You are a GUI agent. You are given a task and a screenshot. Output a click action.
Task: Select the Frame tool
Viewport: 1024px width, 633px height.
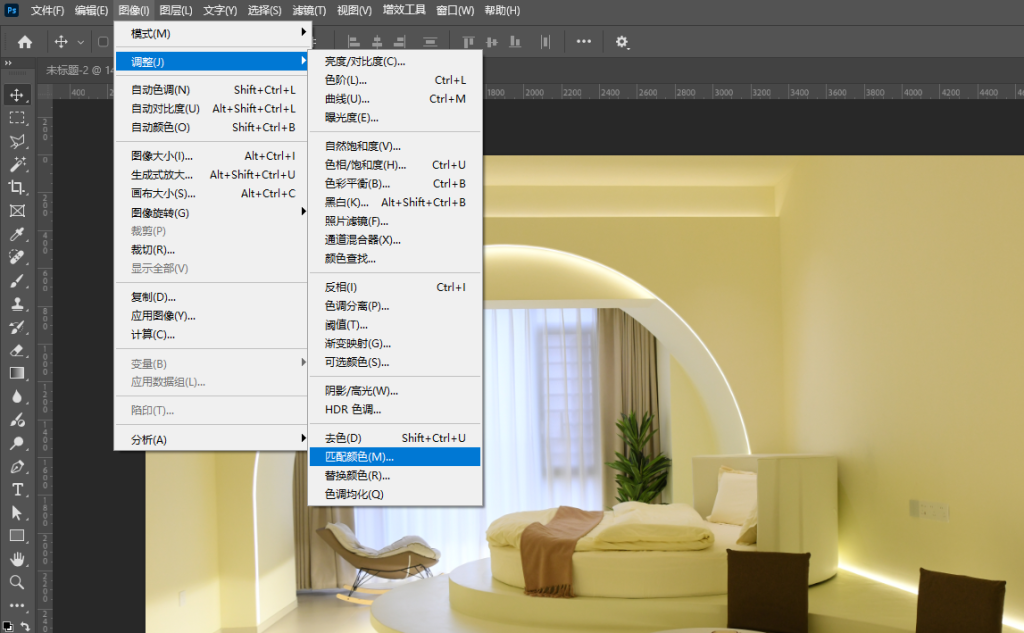17,210
